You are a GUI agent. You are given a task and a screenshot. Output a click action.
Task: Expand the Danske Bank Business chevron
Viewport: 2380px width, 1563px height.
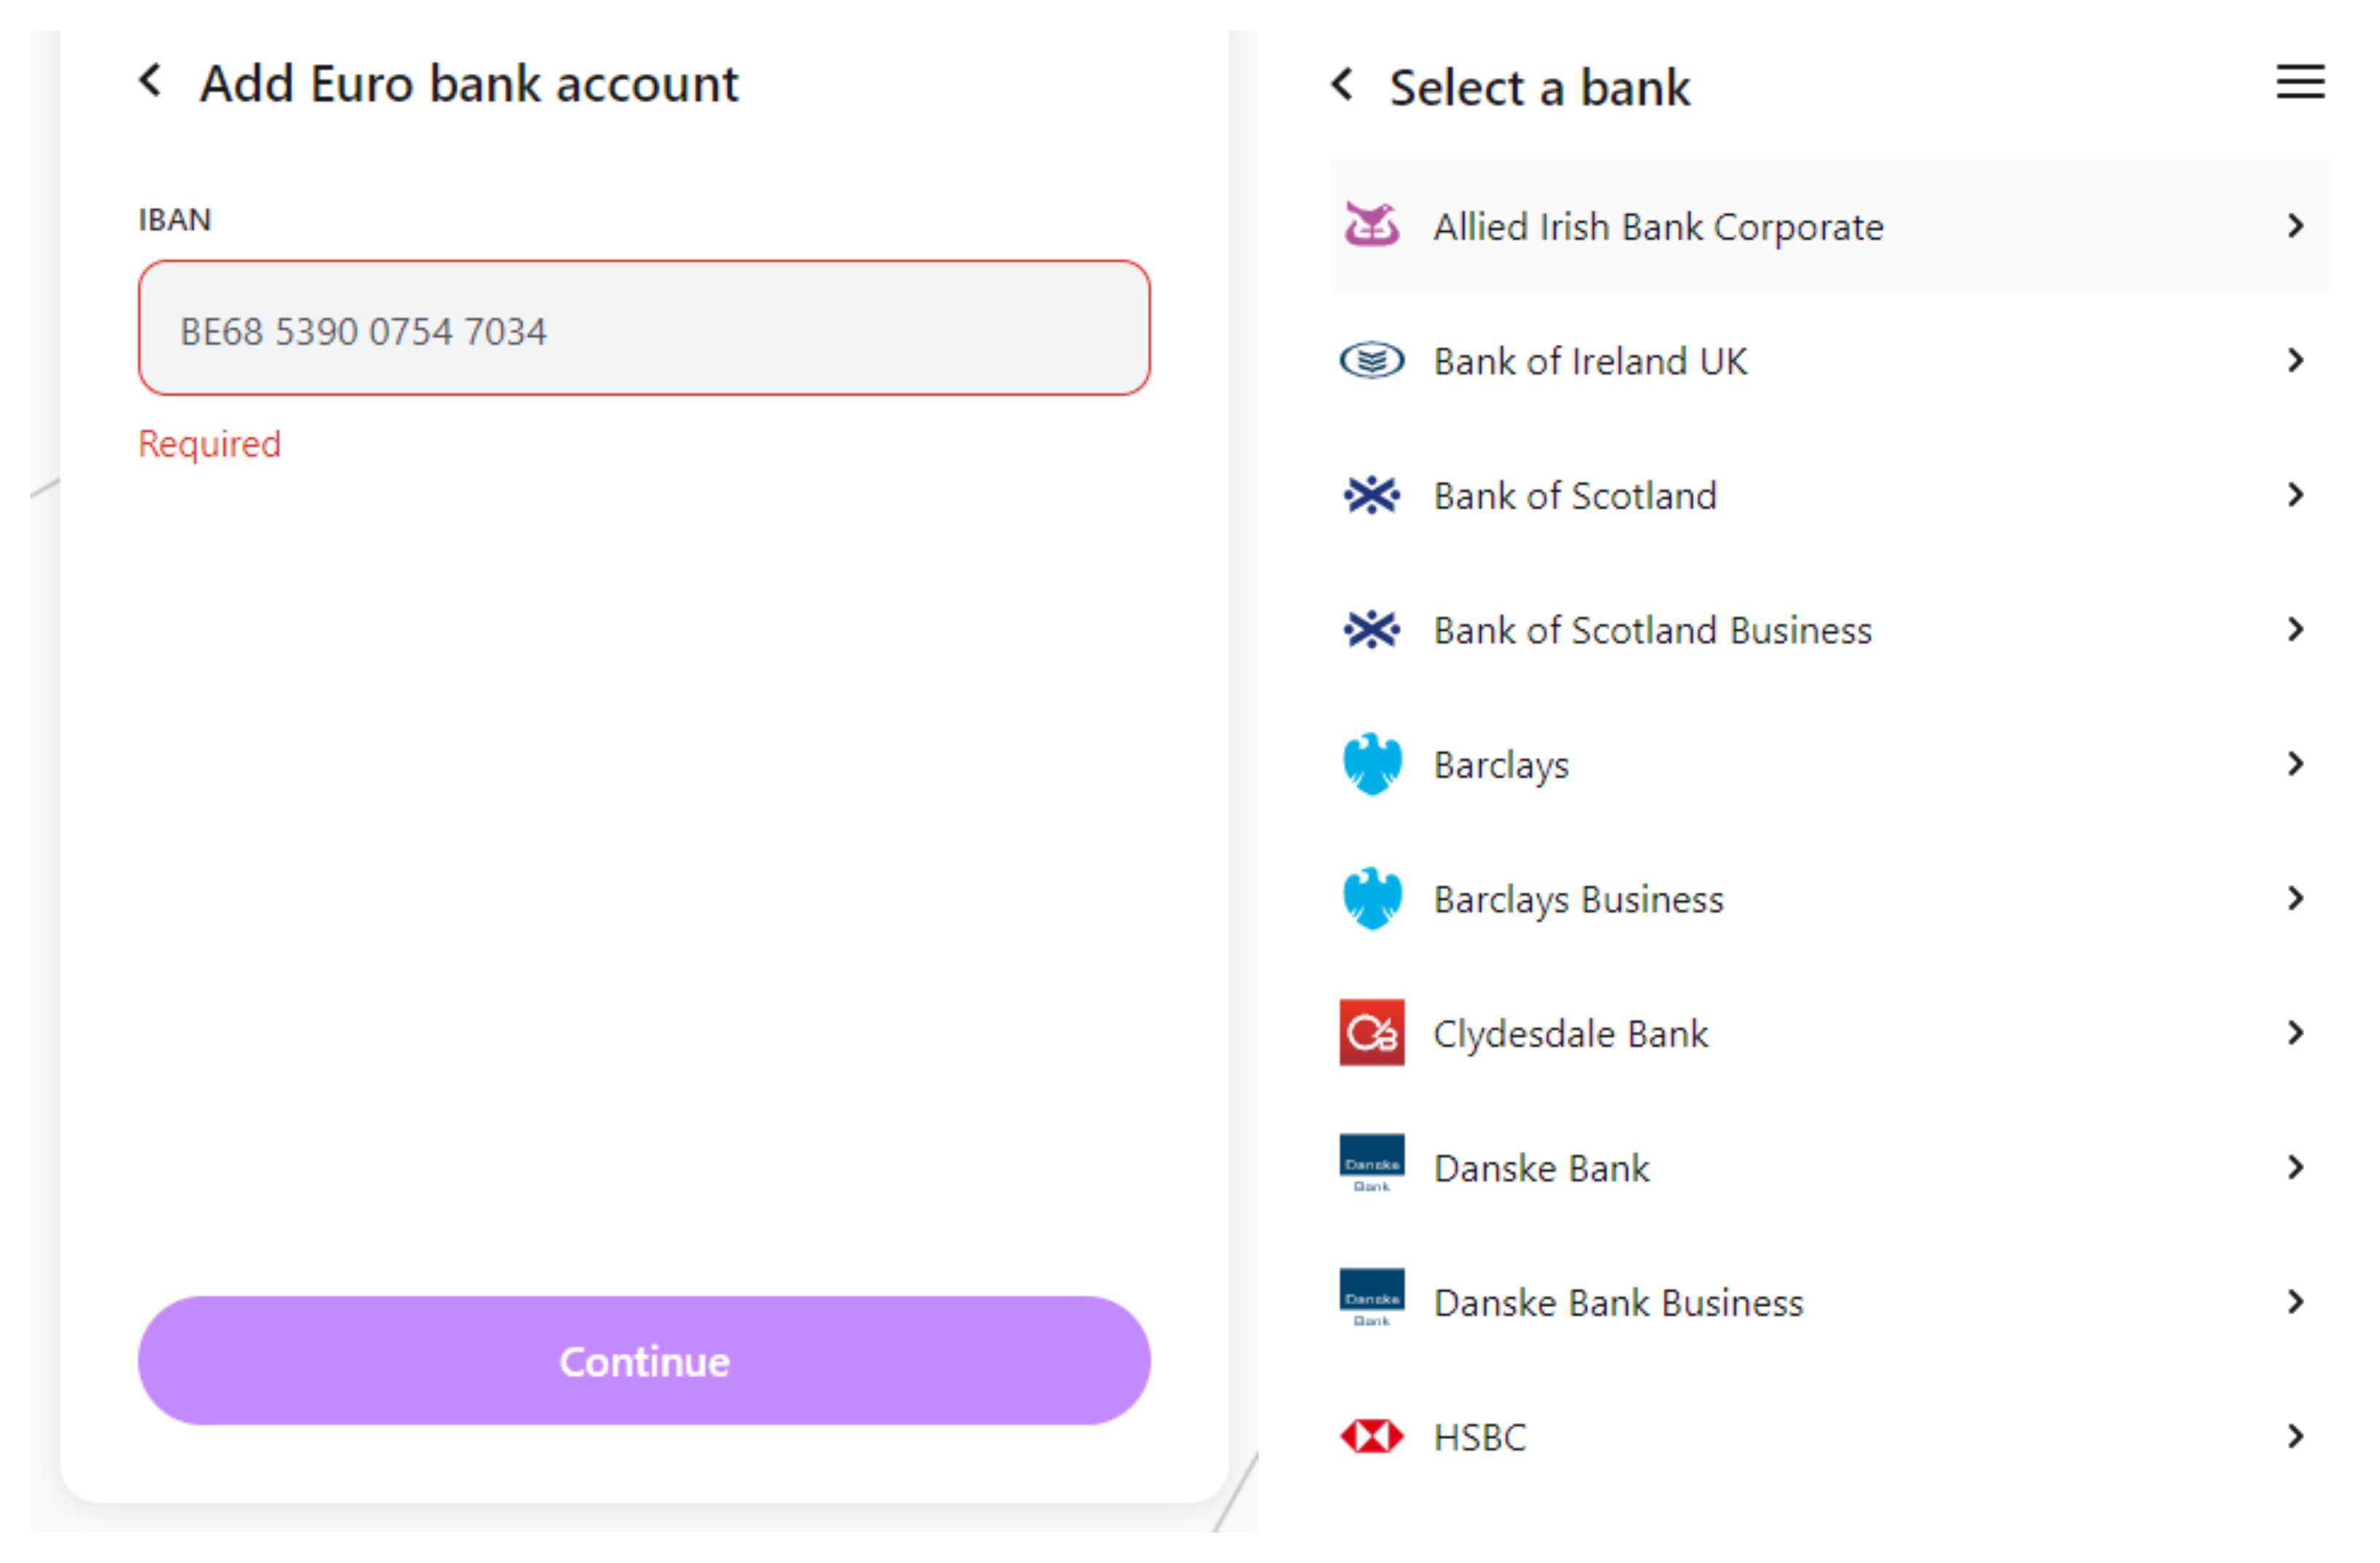click(x=2296, y=1303)
